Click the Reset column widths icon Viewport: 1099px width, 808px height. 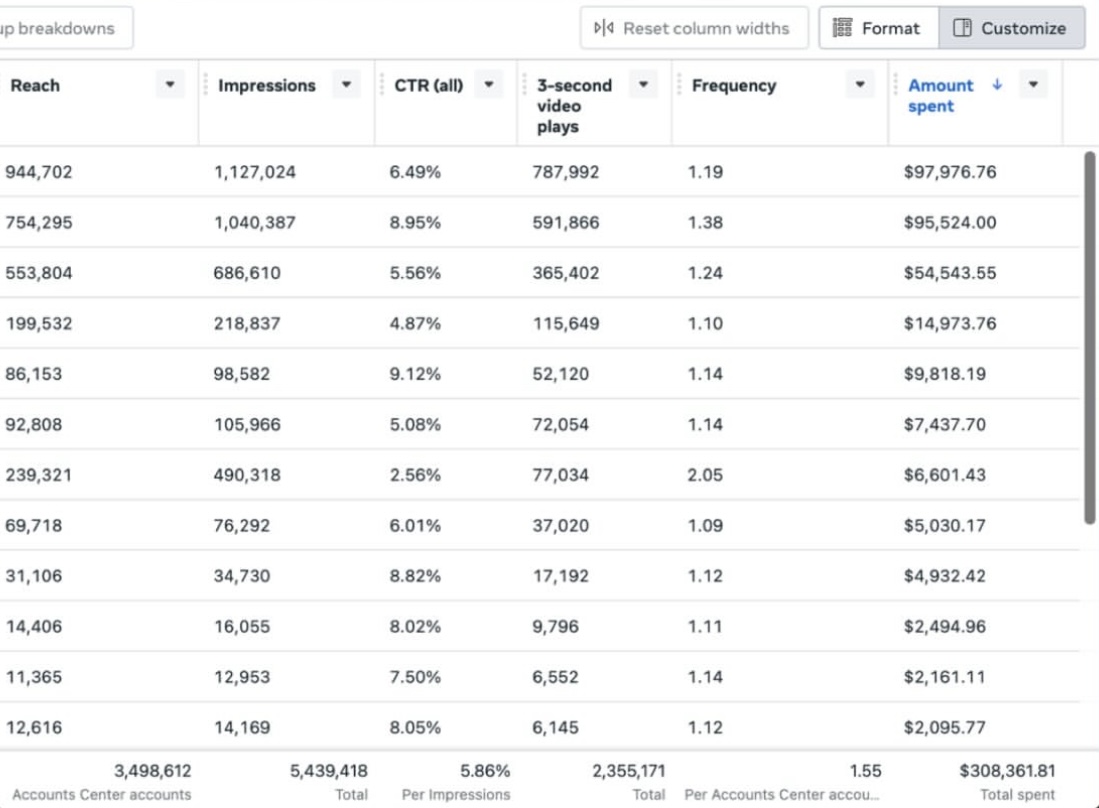[603, 28]
